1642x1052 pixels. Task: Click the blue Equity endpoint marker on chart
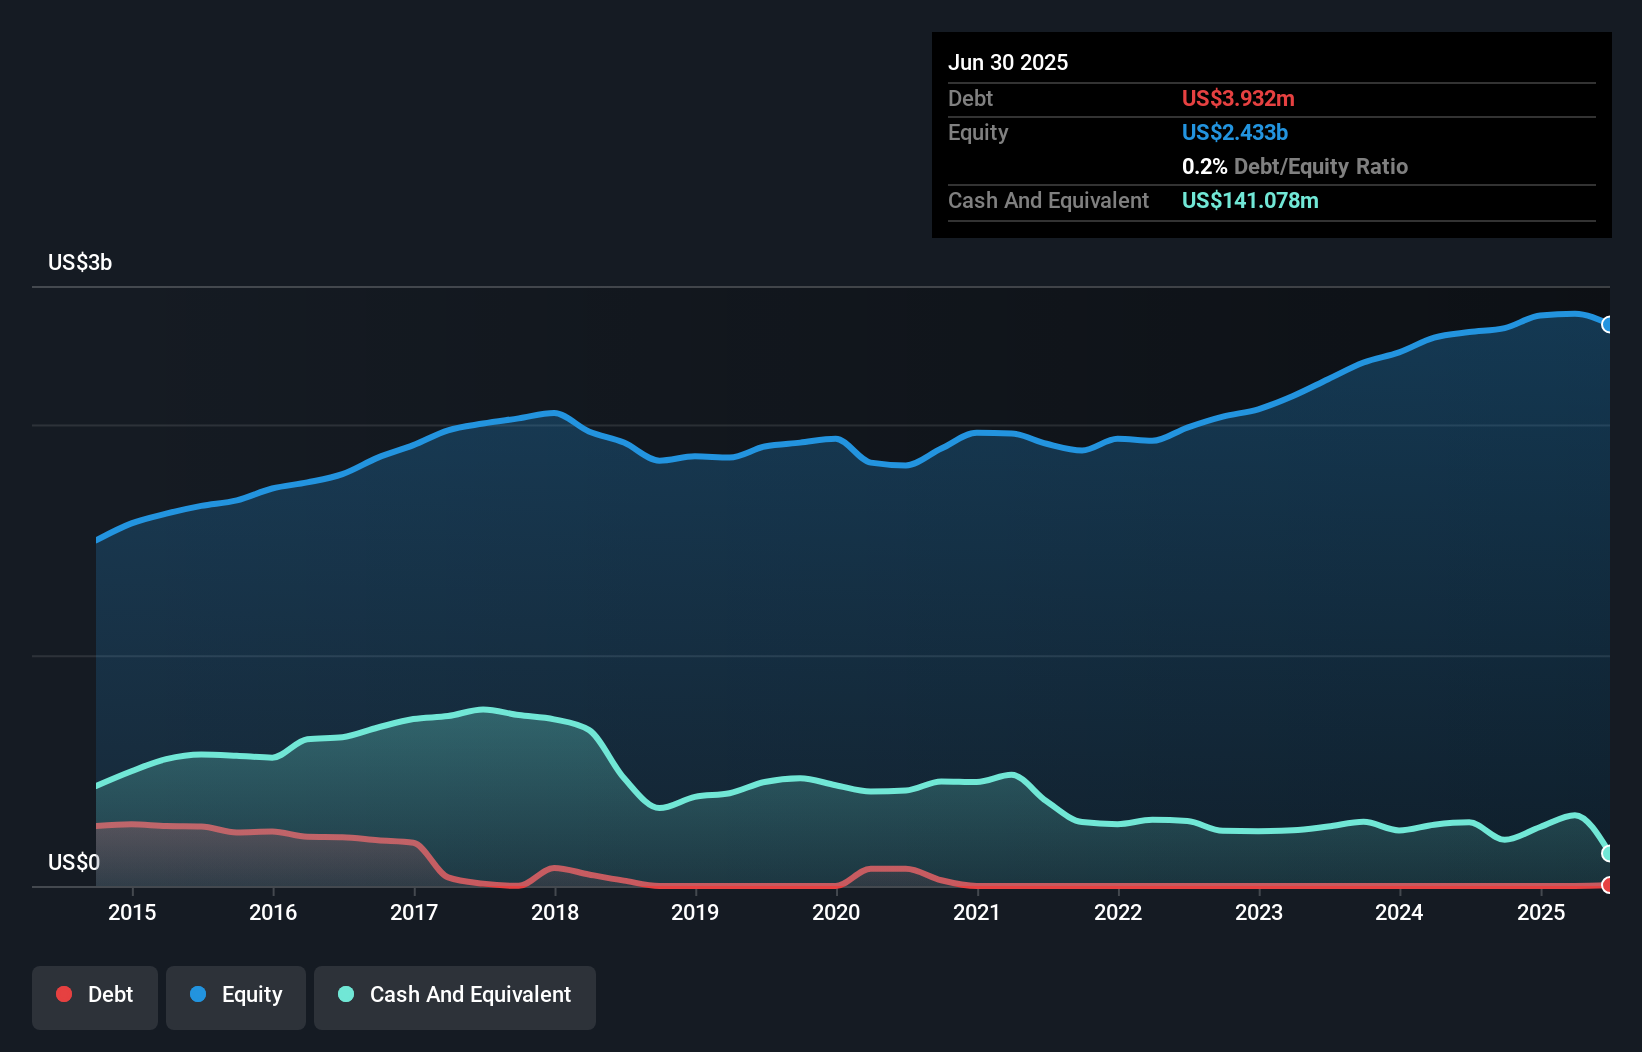1608,325
